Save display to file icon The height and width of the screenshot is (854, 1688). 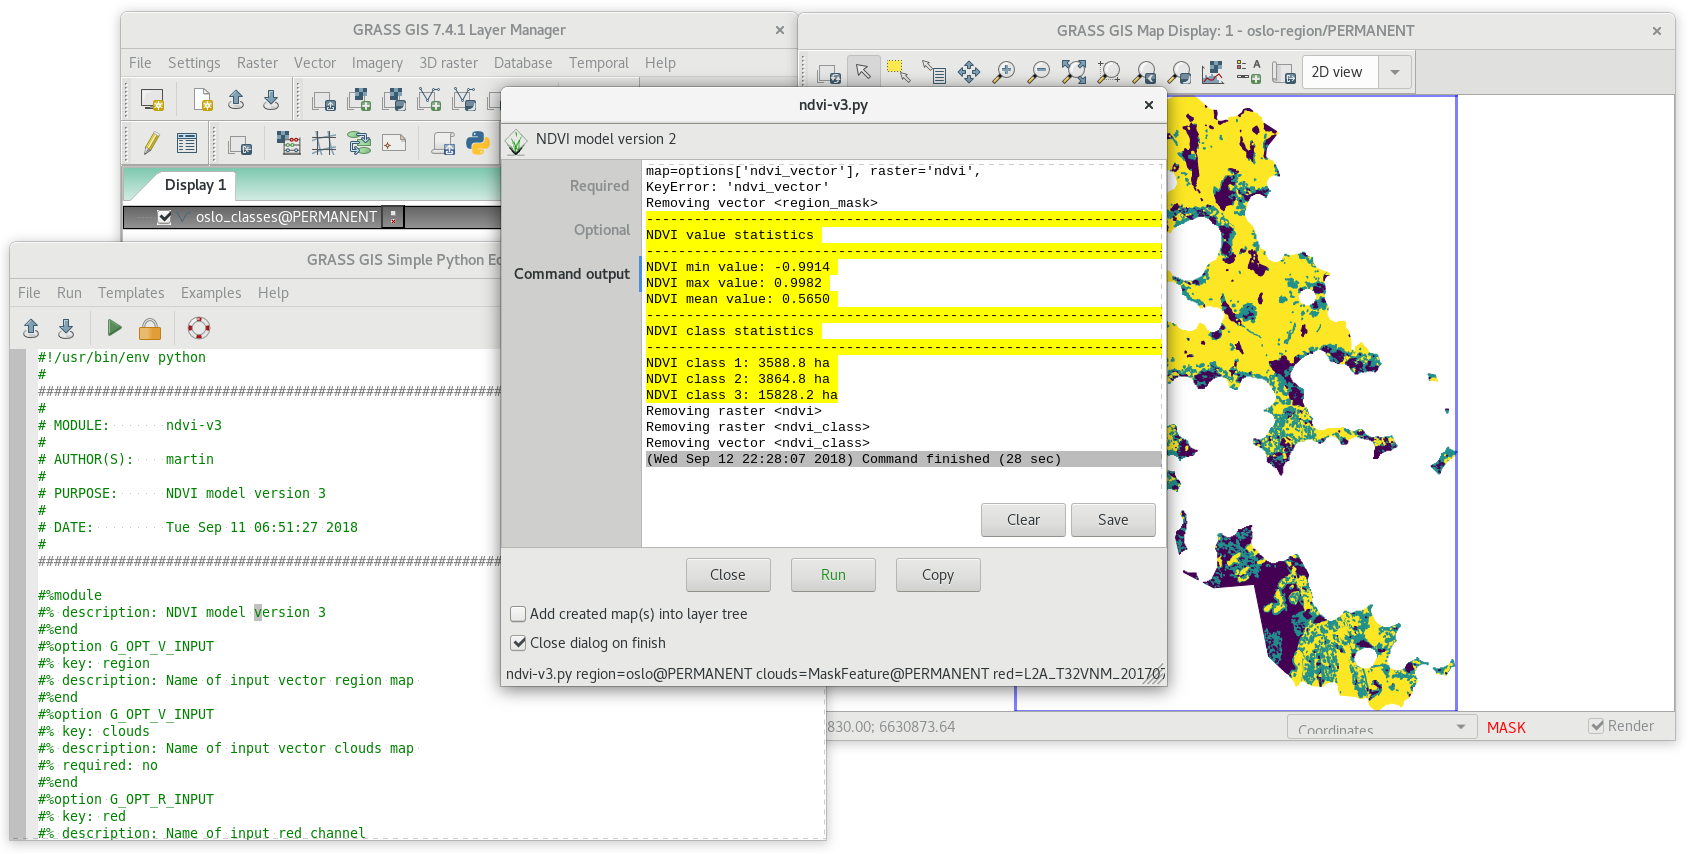[x=1283, y=72]
